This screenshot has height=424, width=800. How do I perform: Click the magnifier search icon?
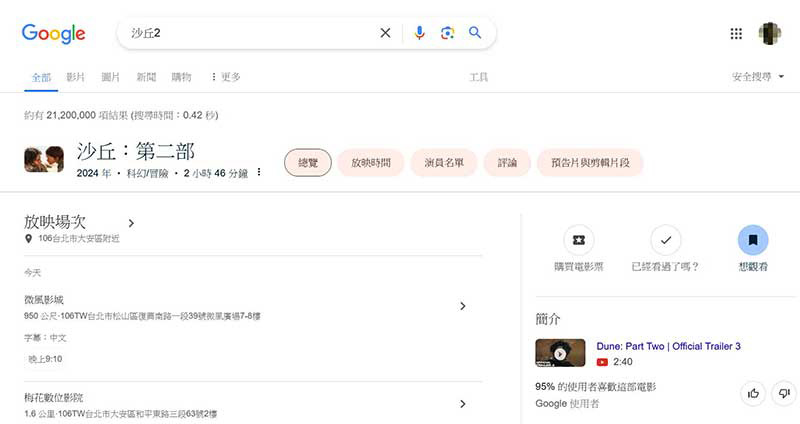pos(475,33)
